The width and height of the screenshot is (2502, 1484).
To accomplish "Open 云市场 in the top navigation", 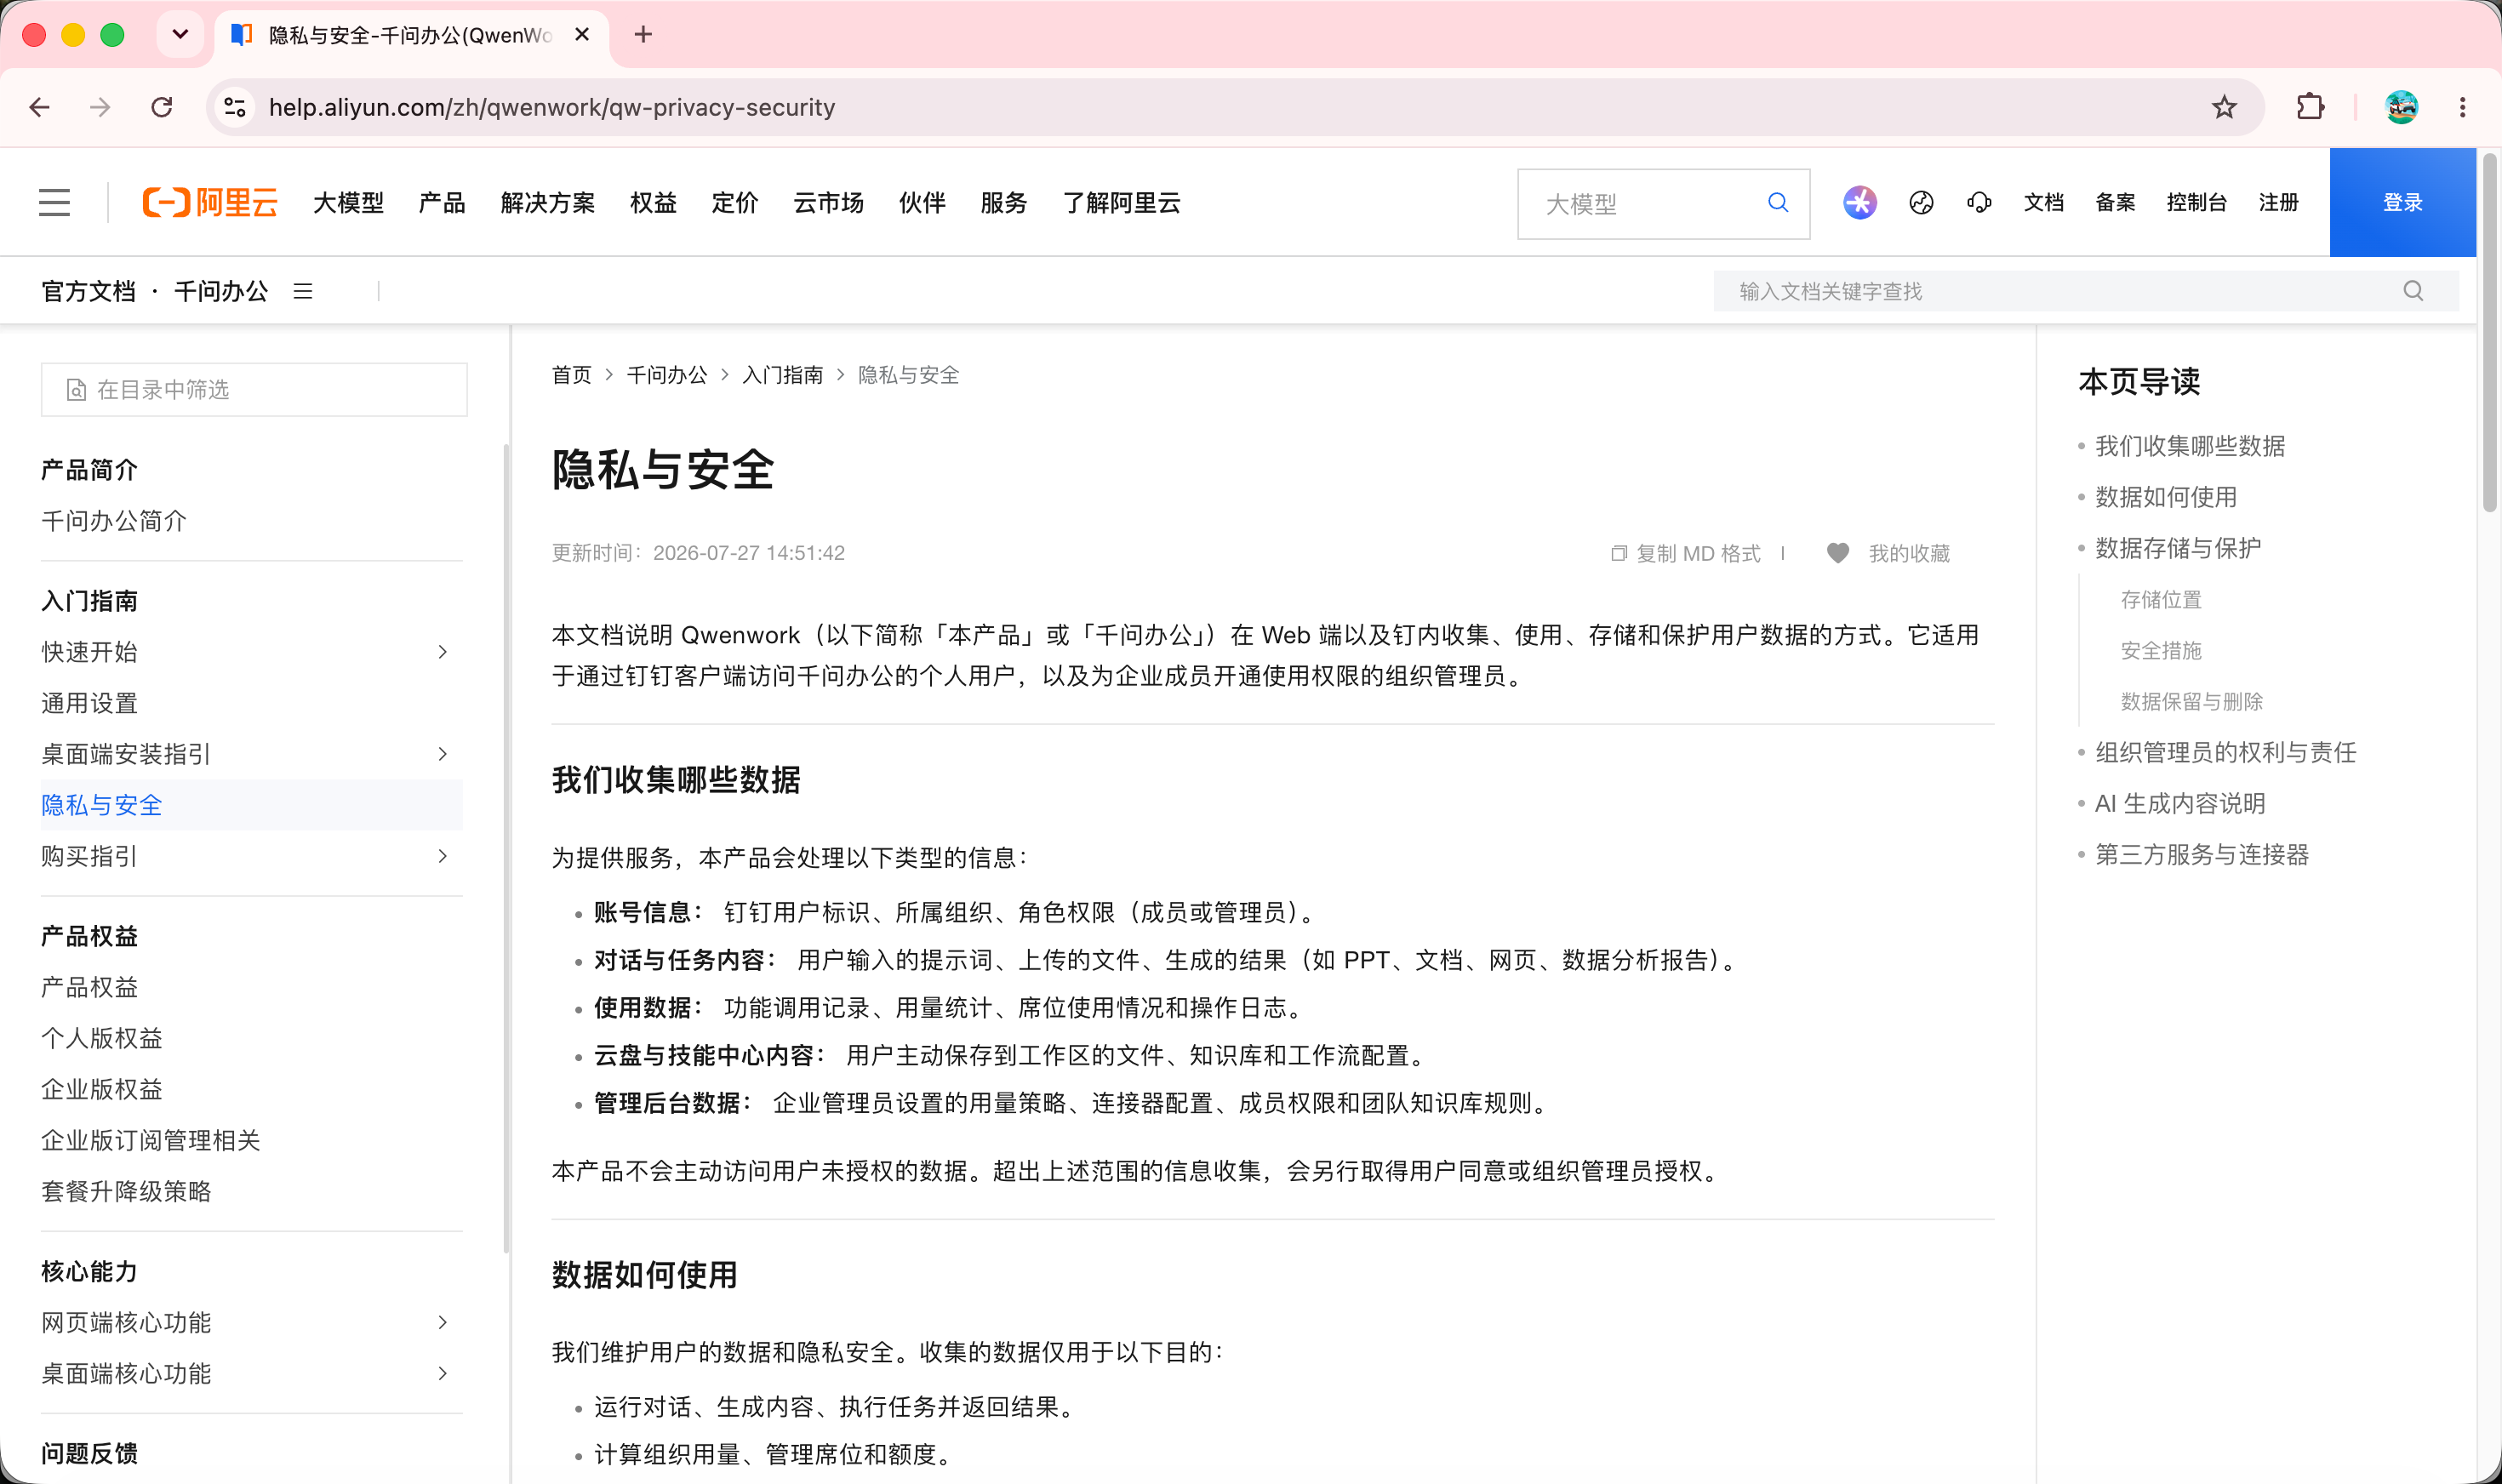I will pyautogui.click(x=829, y=203).
